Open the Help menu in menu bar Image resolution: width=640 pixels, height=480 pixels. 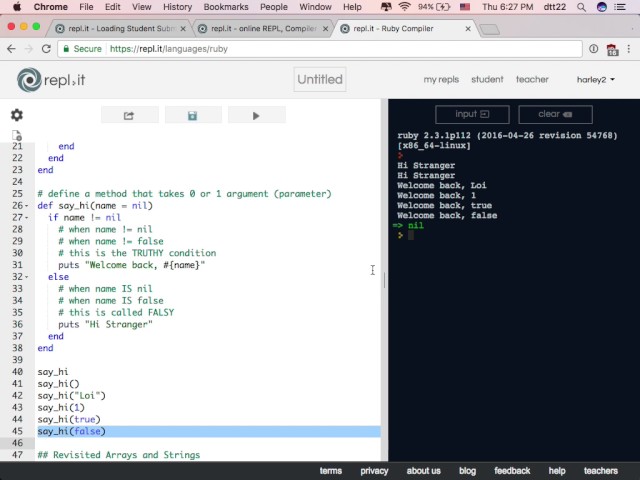(x=352, y=7)
